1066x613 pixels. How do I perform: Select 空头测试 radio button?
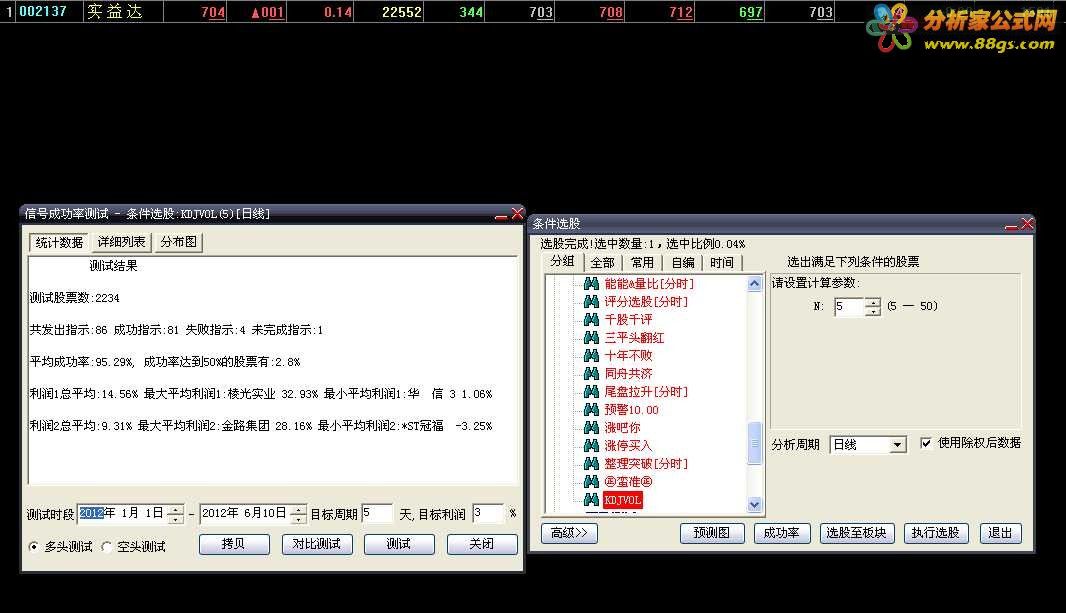[x=106, y=546]
